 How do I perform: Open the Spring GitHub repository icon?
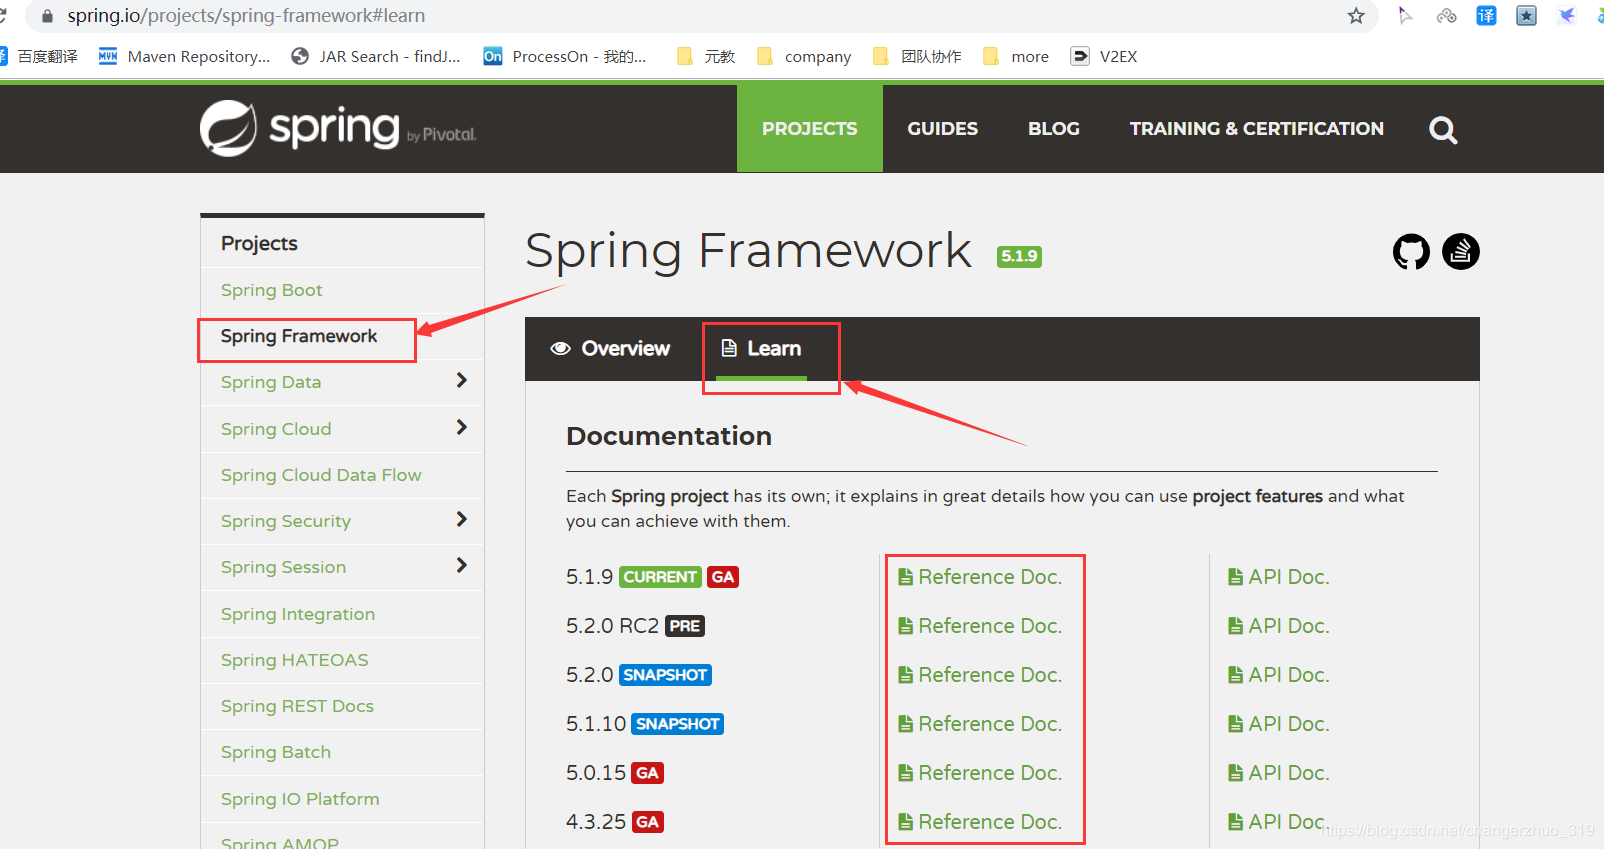click(x=1411, y=252)
